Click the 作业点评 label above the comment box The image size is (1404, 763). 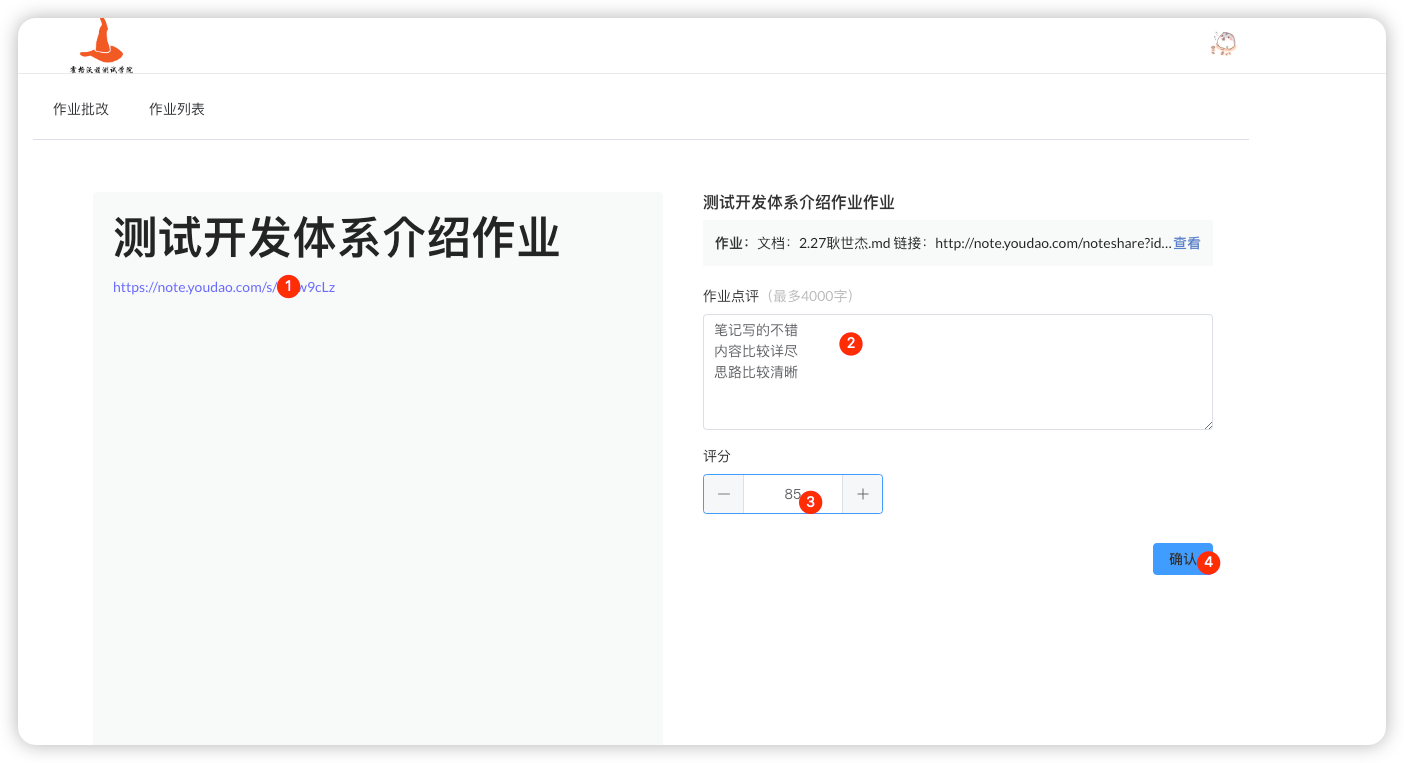(731, 296)
